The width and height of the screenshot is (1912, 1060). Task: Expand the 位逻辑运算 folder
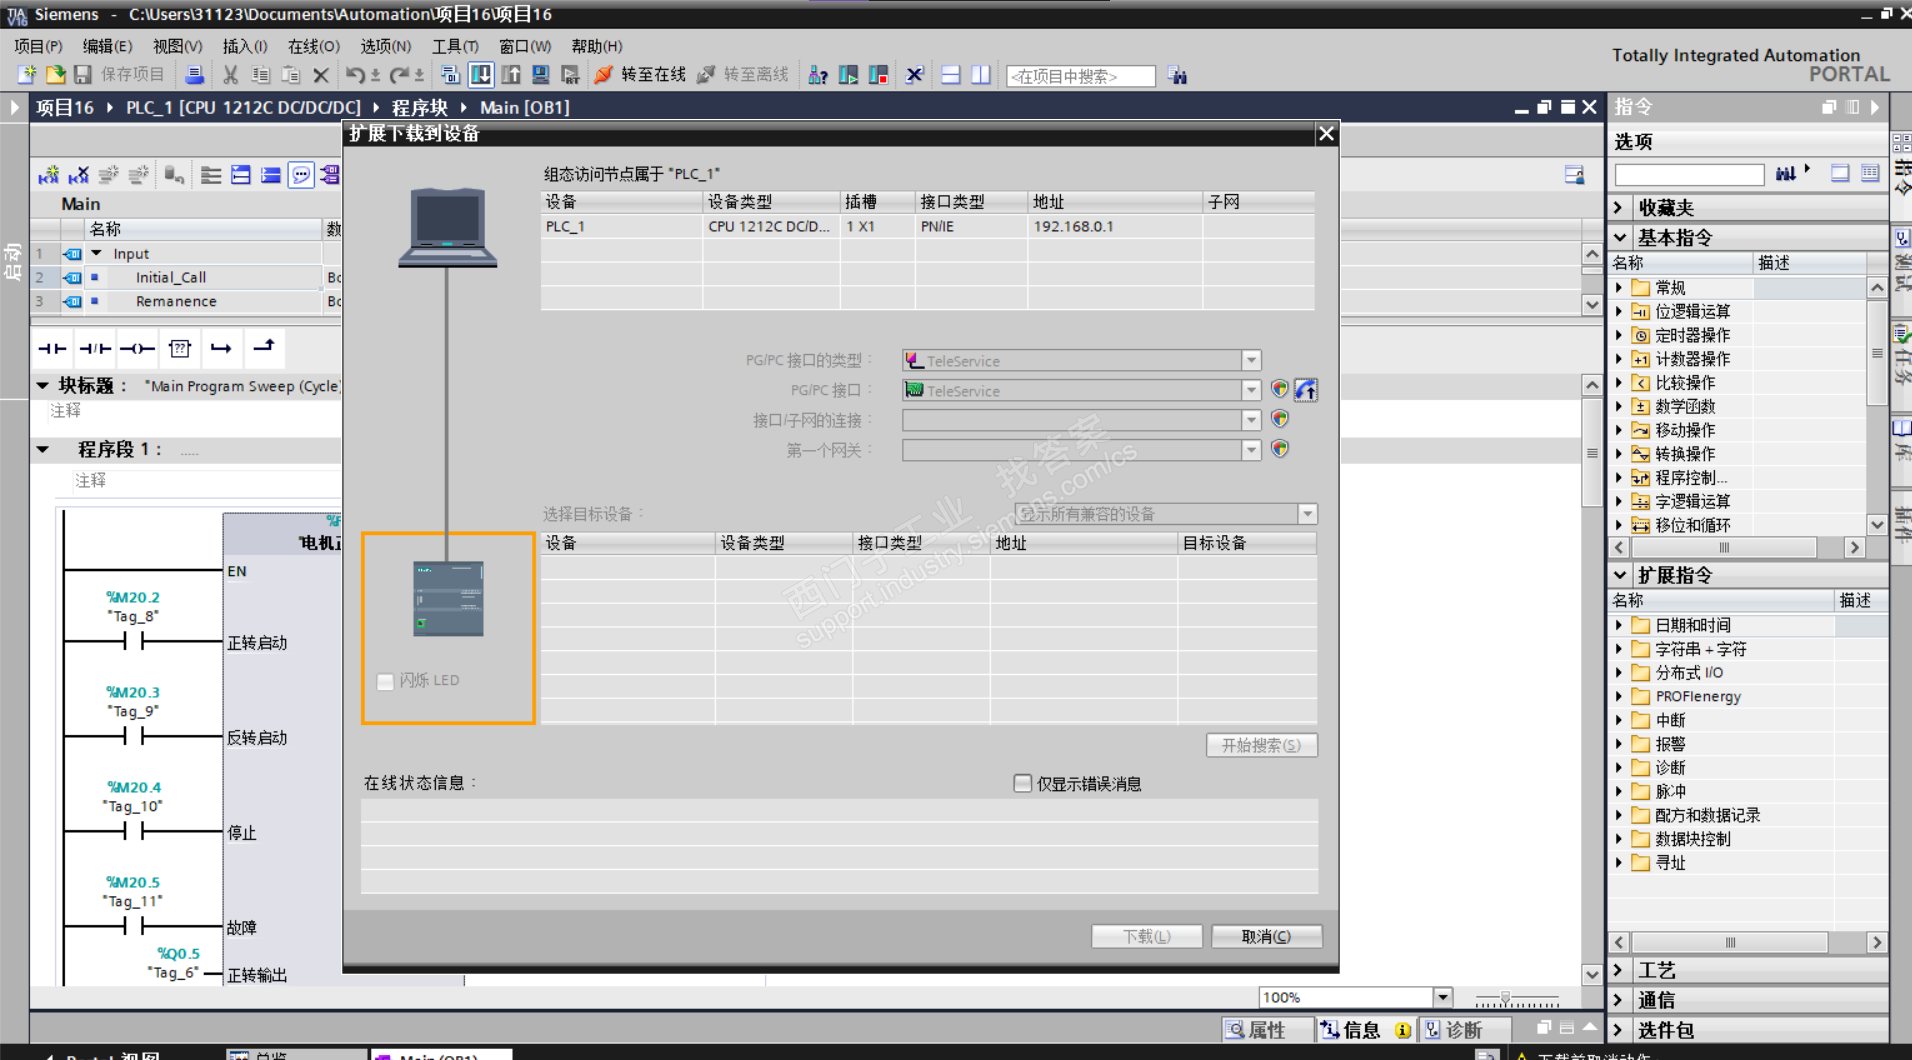point(1619,311)
